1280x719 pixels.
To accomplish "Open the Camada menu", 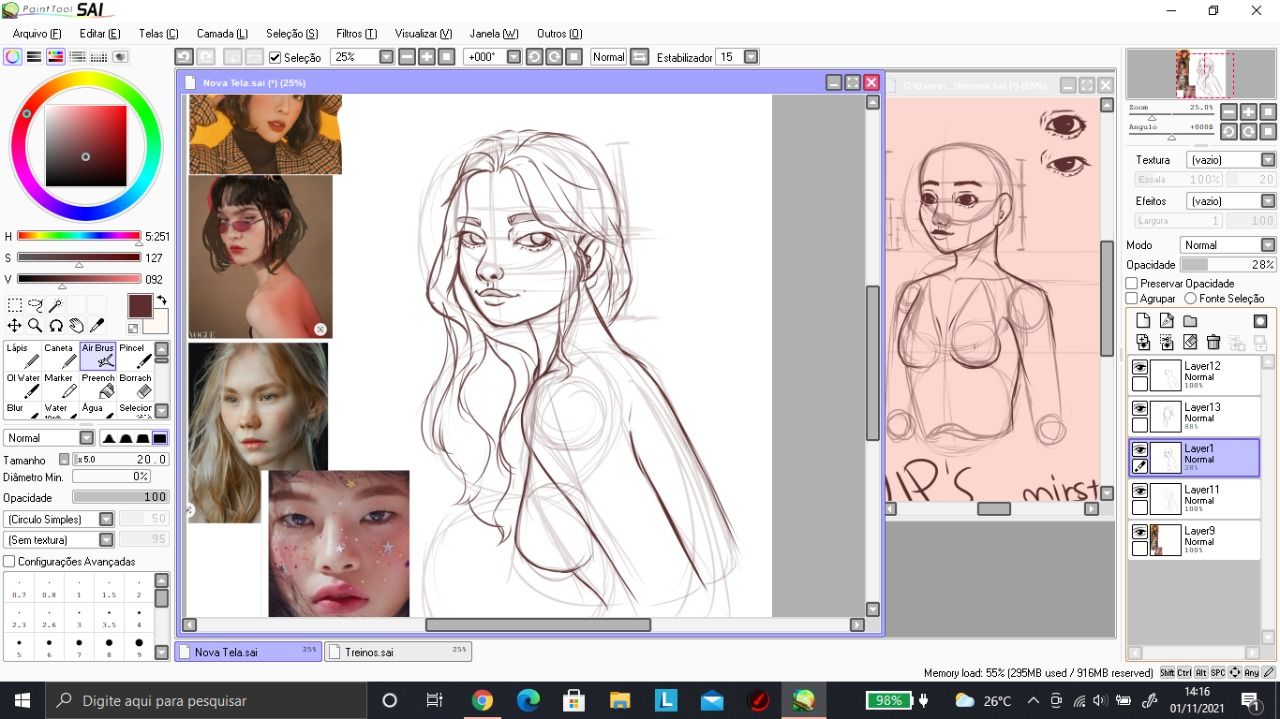I will 222,34.
